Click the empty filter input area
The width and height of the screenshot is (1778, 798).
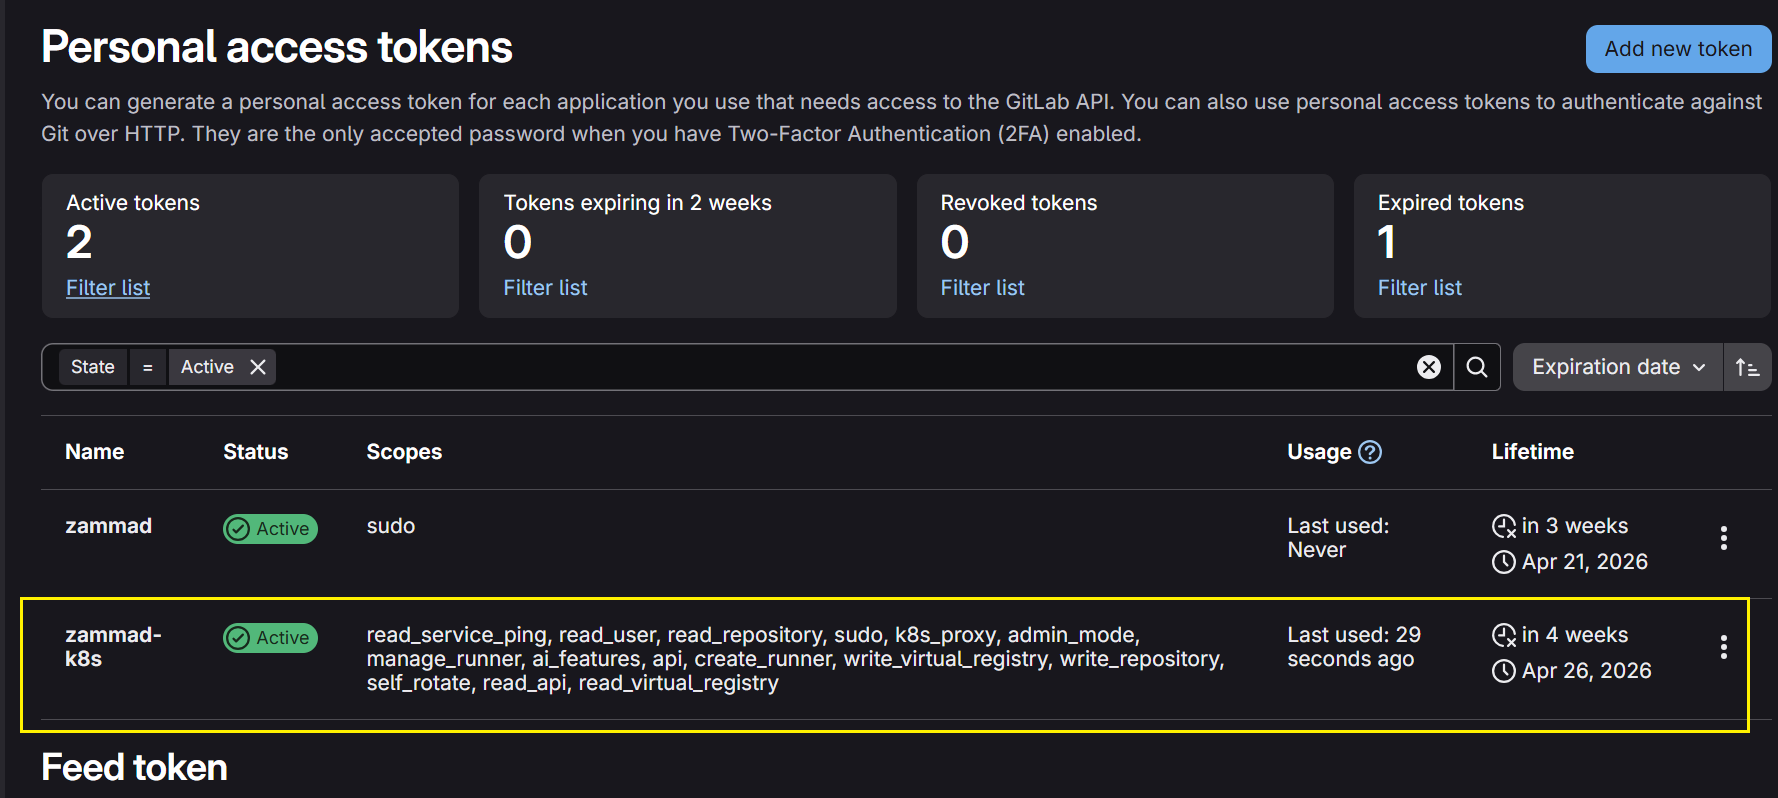pyautogui.click(x=840, y=367)
